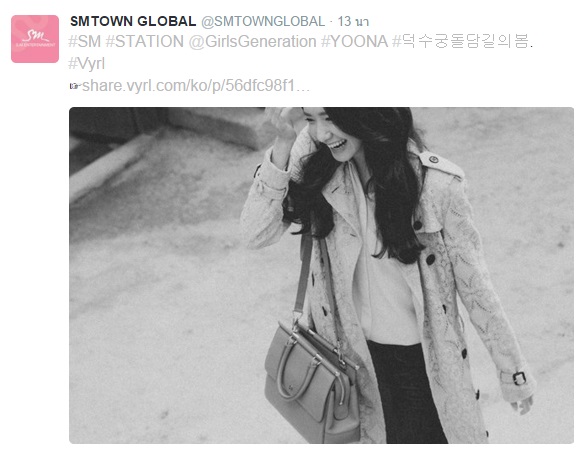Open the tweet's 13 นา timestamp
Image resolution: width=580 pixels, height=452 pixels.
coord(353,21)
